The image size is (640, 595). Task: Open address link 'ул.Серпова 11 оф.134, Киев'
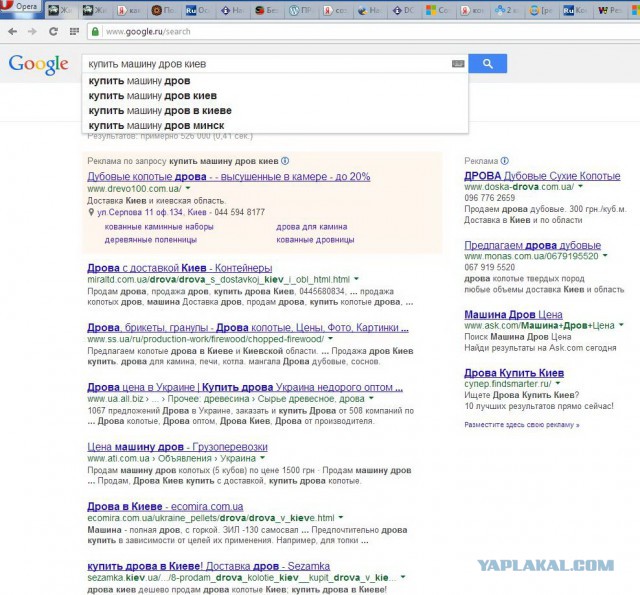pyautogui.click(x=152, y=212)
